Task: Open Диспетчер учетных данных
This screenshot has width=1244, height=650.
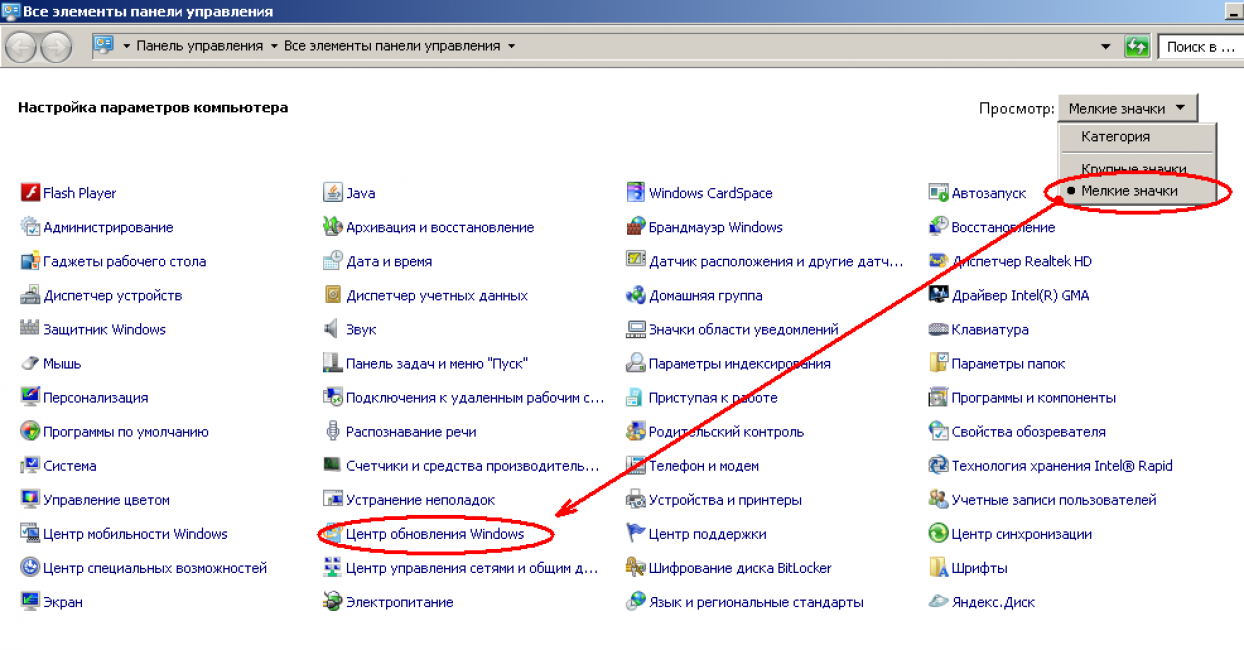Action: pos(437,295)
